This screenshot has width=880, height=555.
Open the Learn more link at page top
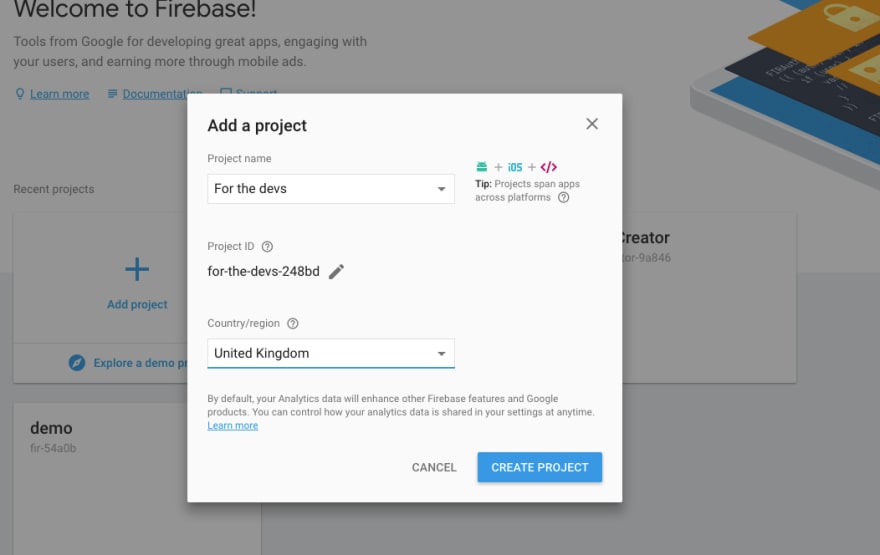coord(59,94)
